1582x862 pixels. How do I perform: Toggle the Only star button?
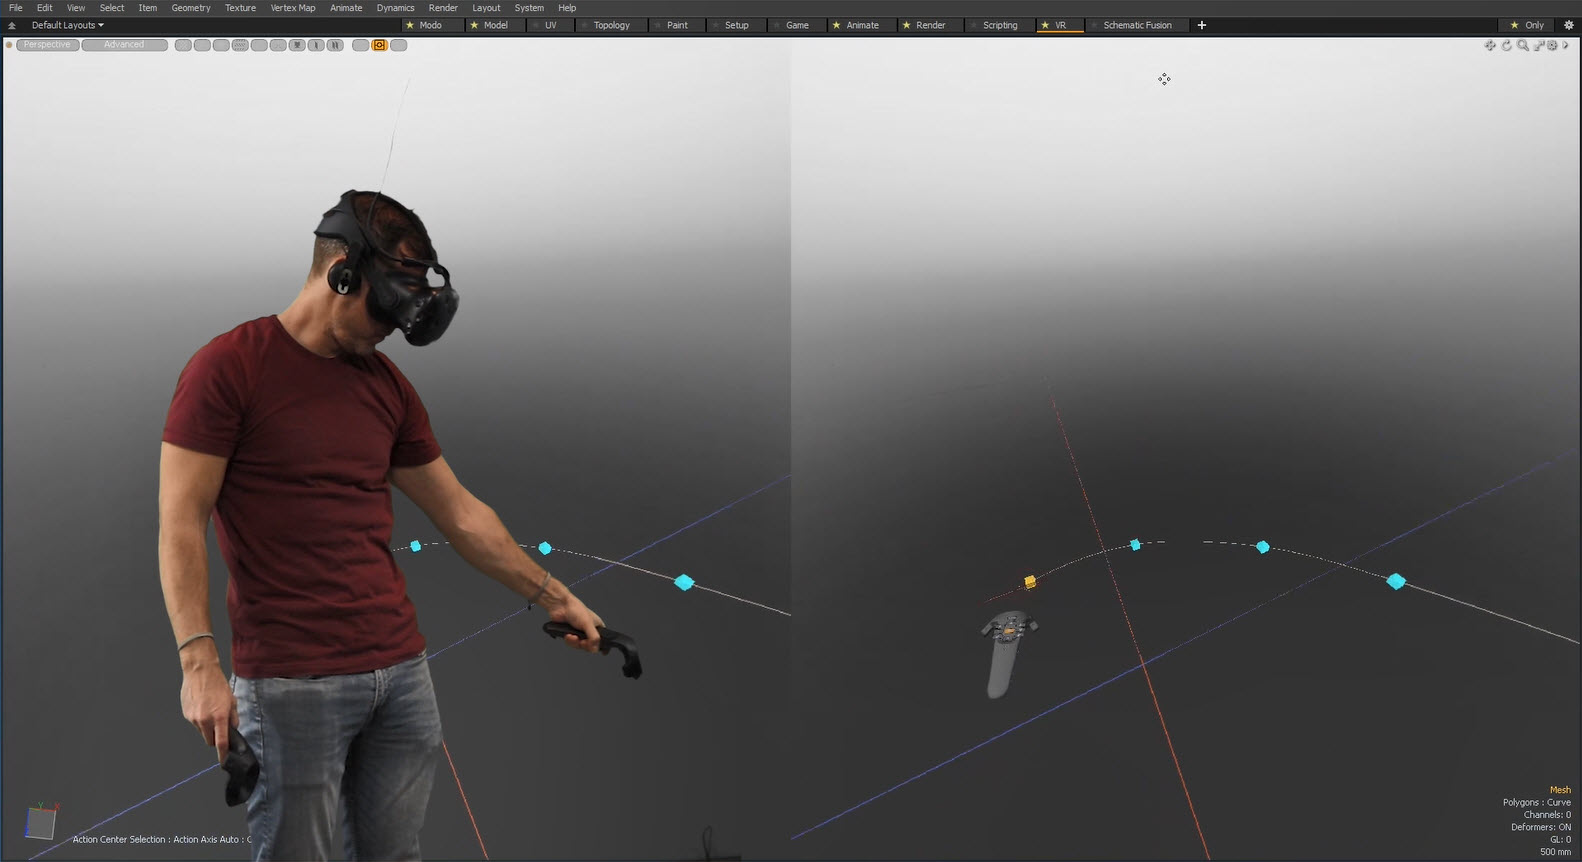[1514, 25]
